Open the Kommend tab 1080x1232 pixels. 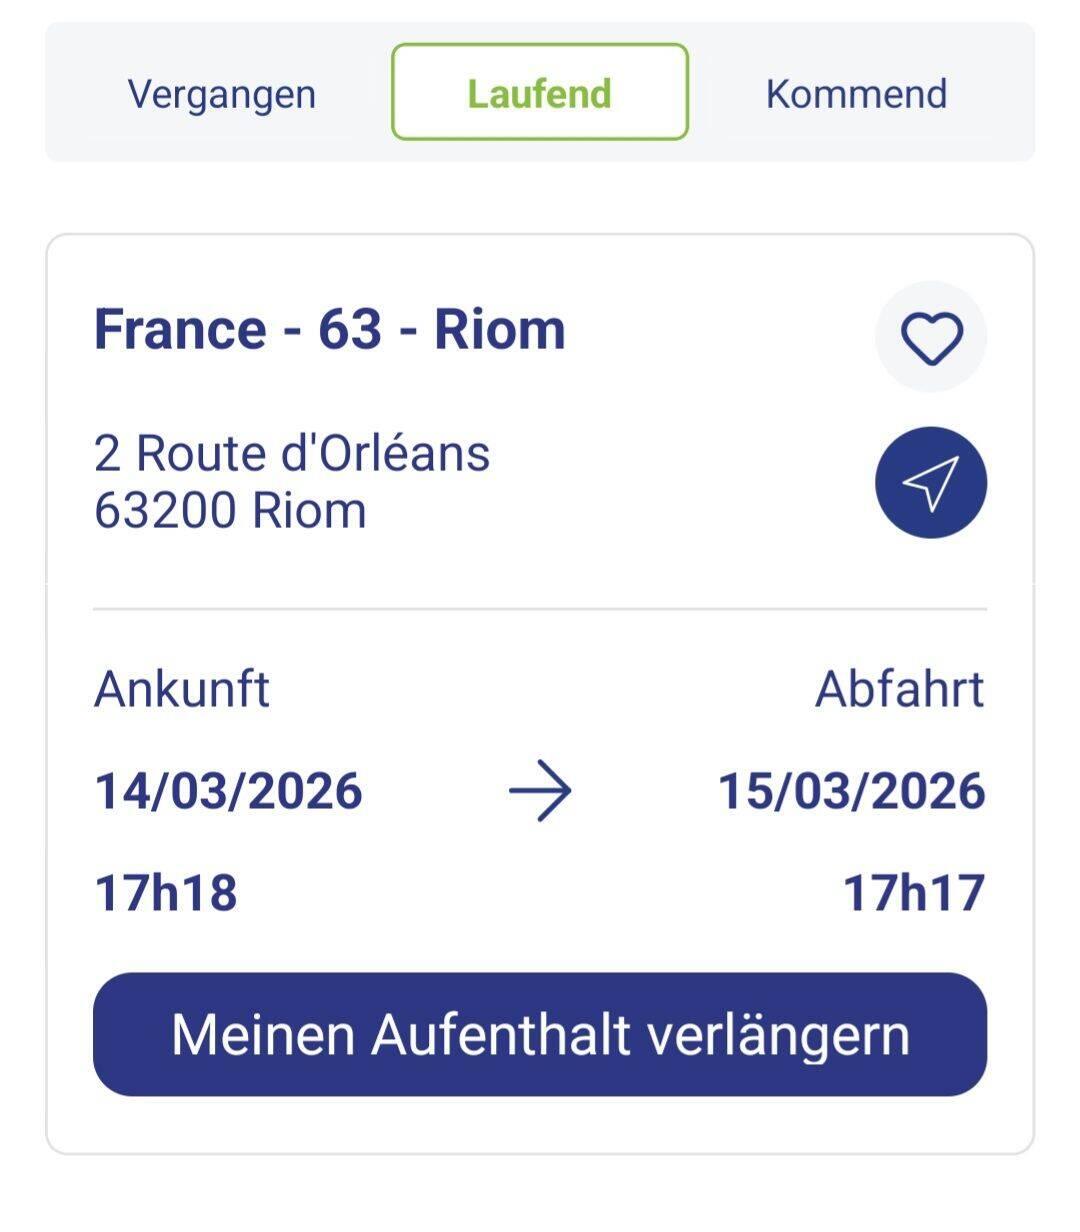click(x=856, y=94)
